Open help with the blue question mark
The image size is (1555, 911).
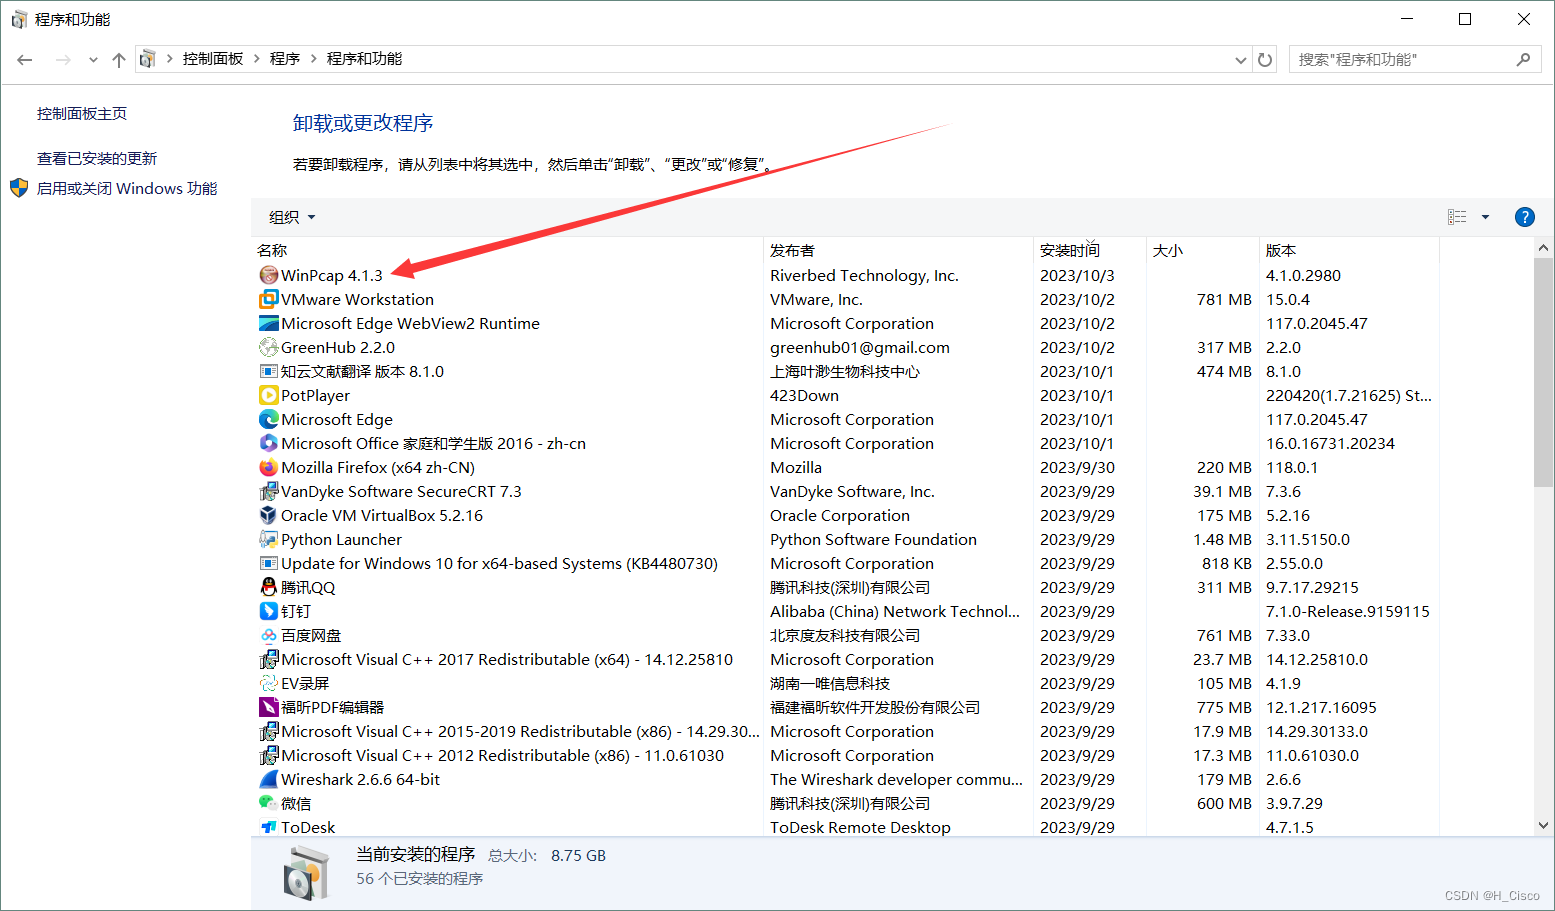(1524, 217)
